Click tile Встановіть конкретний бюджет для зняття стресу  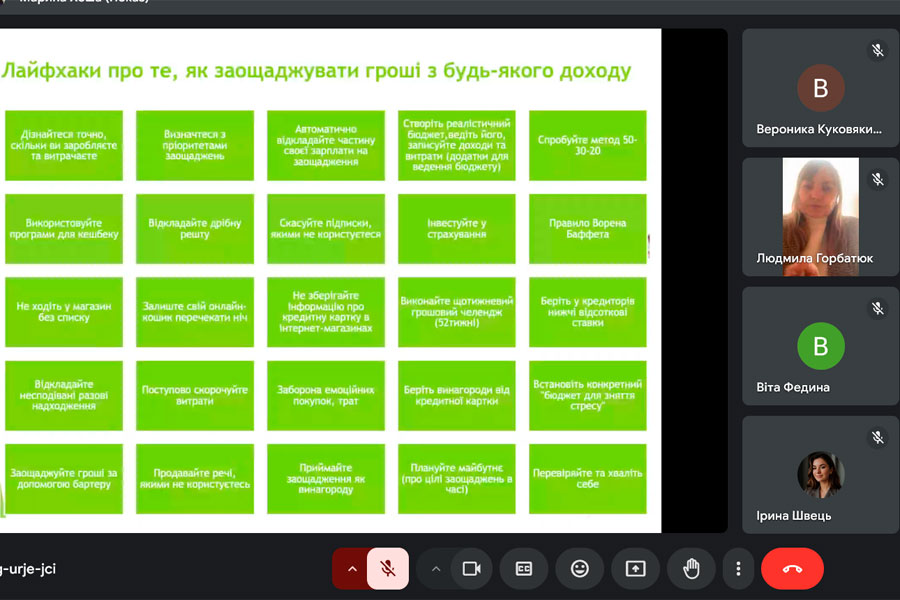587,395
